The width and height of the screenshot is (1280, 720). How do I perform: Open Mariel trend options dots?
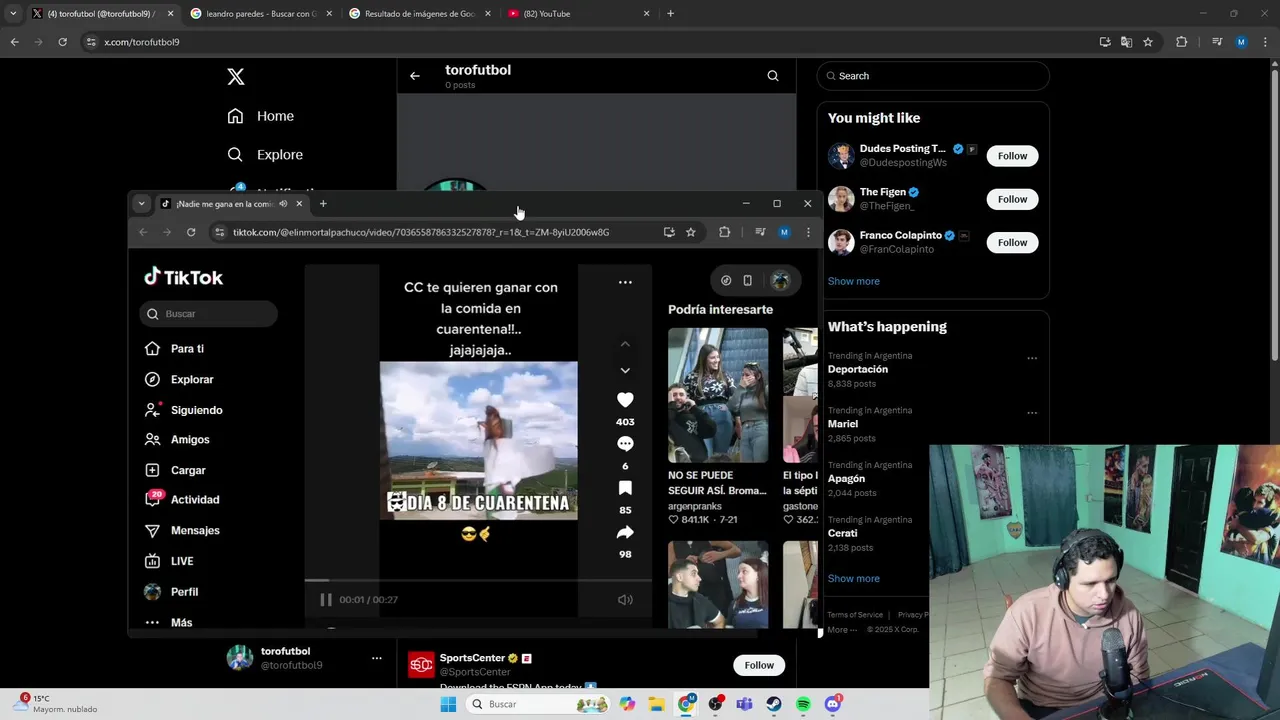tap(1032, 413)
